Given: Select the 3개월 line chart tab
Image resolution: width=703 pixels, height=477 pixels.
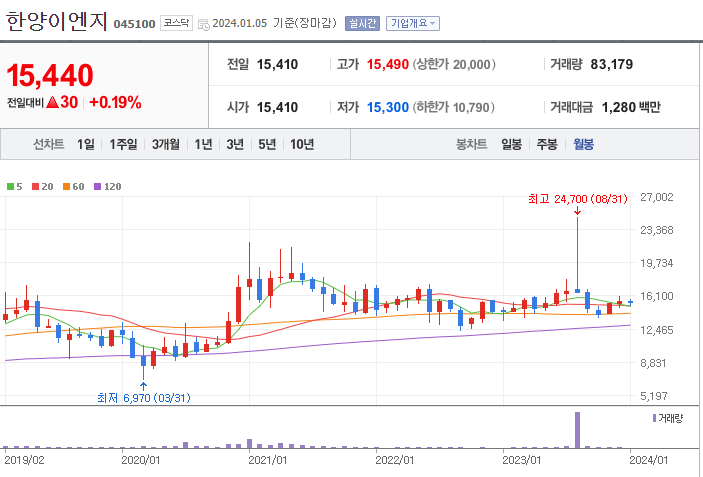Looking at the screenshot, I should coord(165,144).
